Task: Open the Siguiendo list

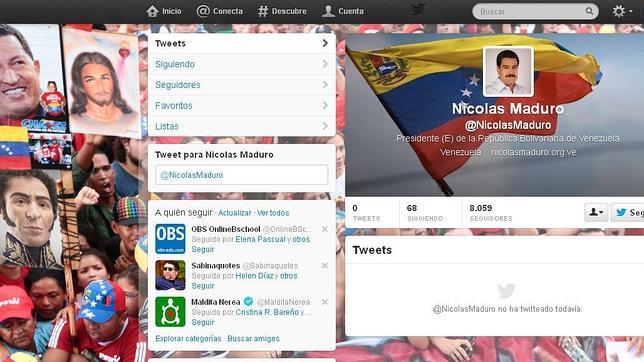Action: [x=242, y=64]
